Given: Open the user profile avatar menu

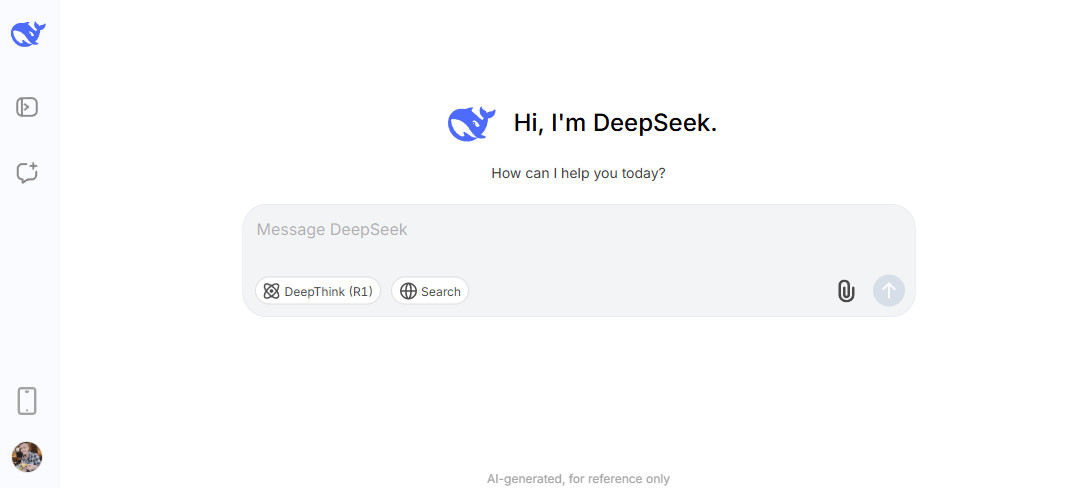Looking at the screenshot, I should (x=27, y=457).
